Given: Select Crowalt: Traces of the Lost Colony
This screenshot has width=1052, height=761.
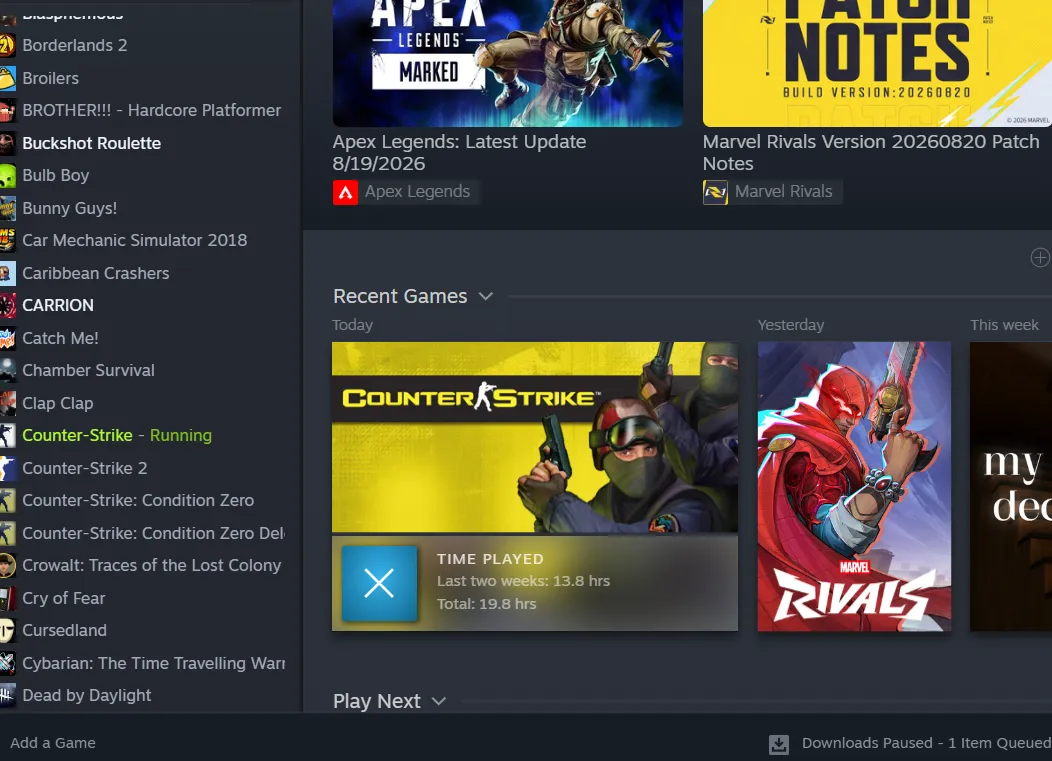Looking at the screenshot, I should point(150,566).
